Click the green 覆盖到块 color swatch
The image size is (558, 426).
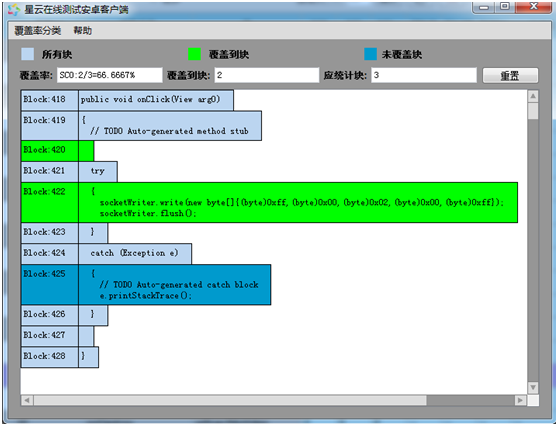pyautogui.click(x=194, y=54)
